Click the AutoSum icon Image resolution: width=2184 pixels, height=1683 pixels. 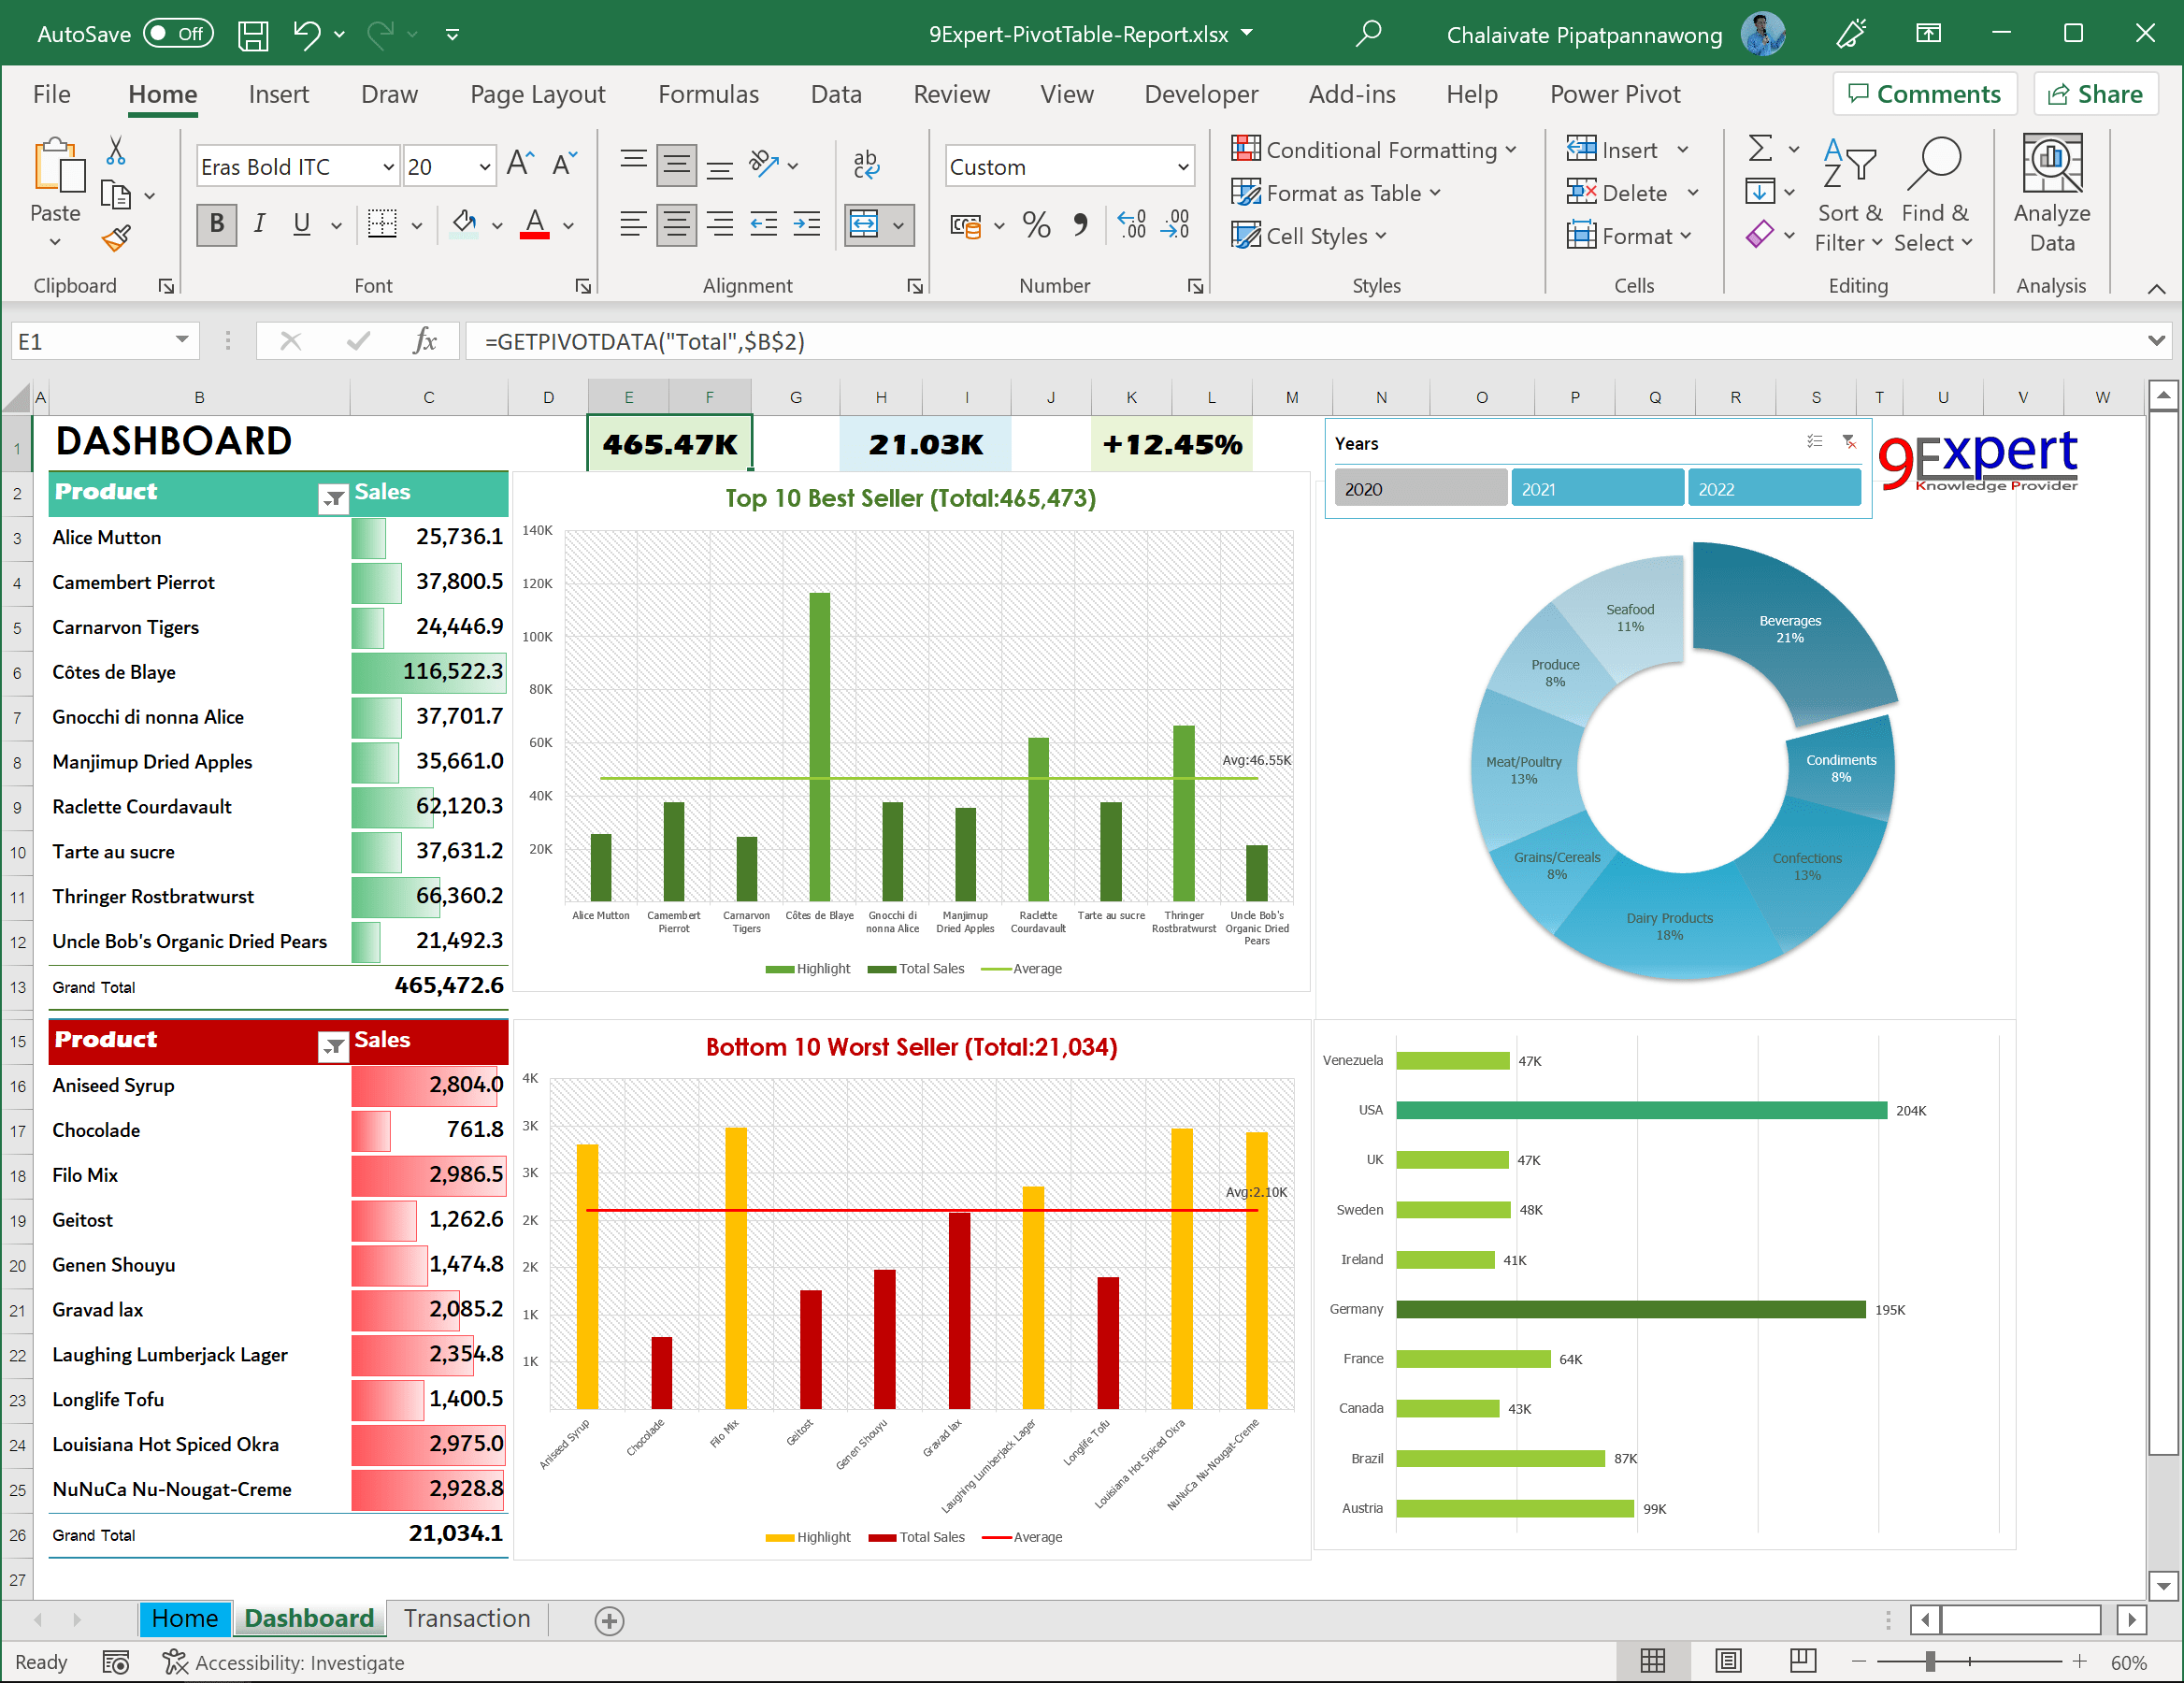point(1760,148)
